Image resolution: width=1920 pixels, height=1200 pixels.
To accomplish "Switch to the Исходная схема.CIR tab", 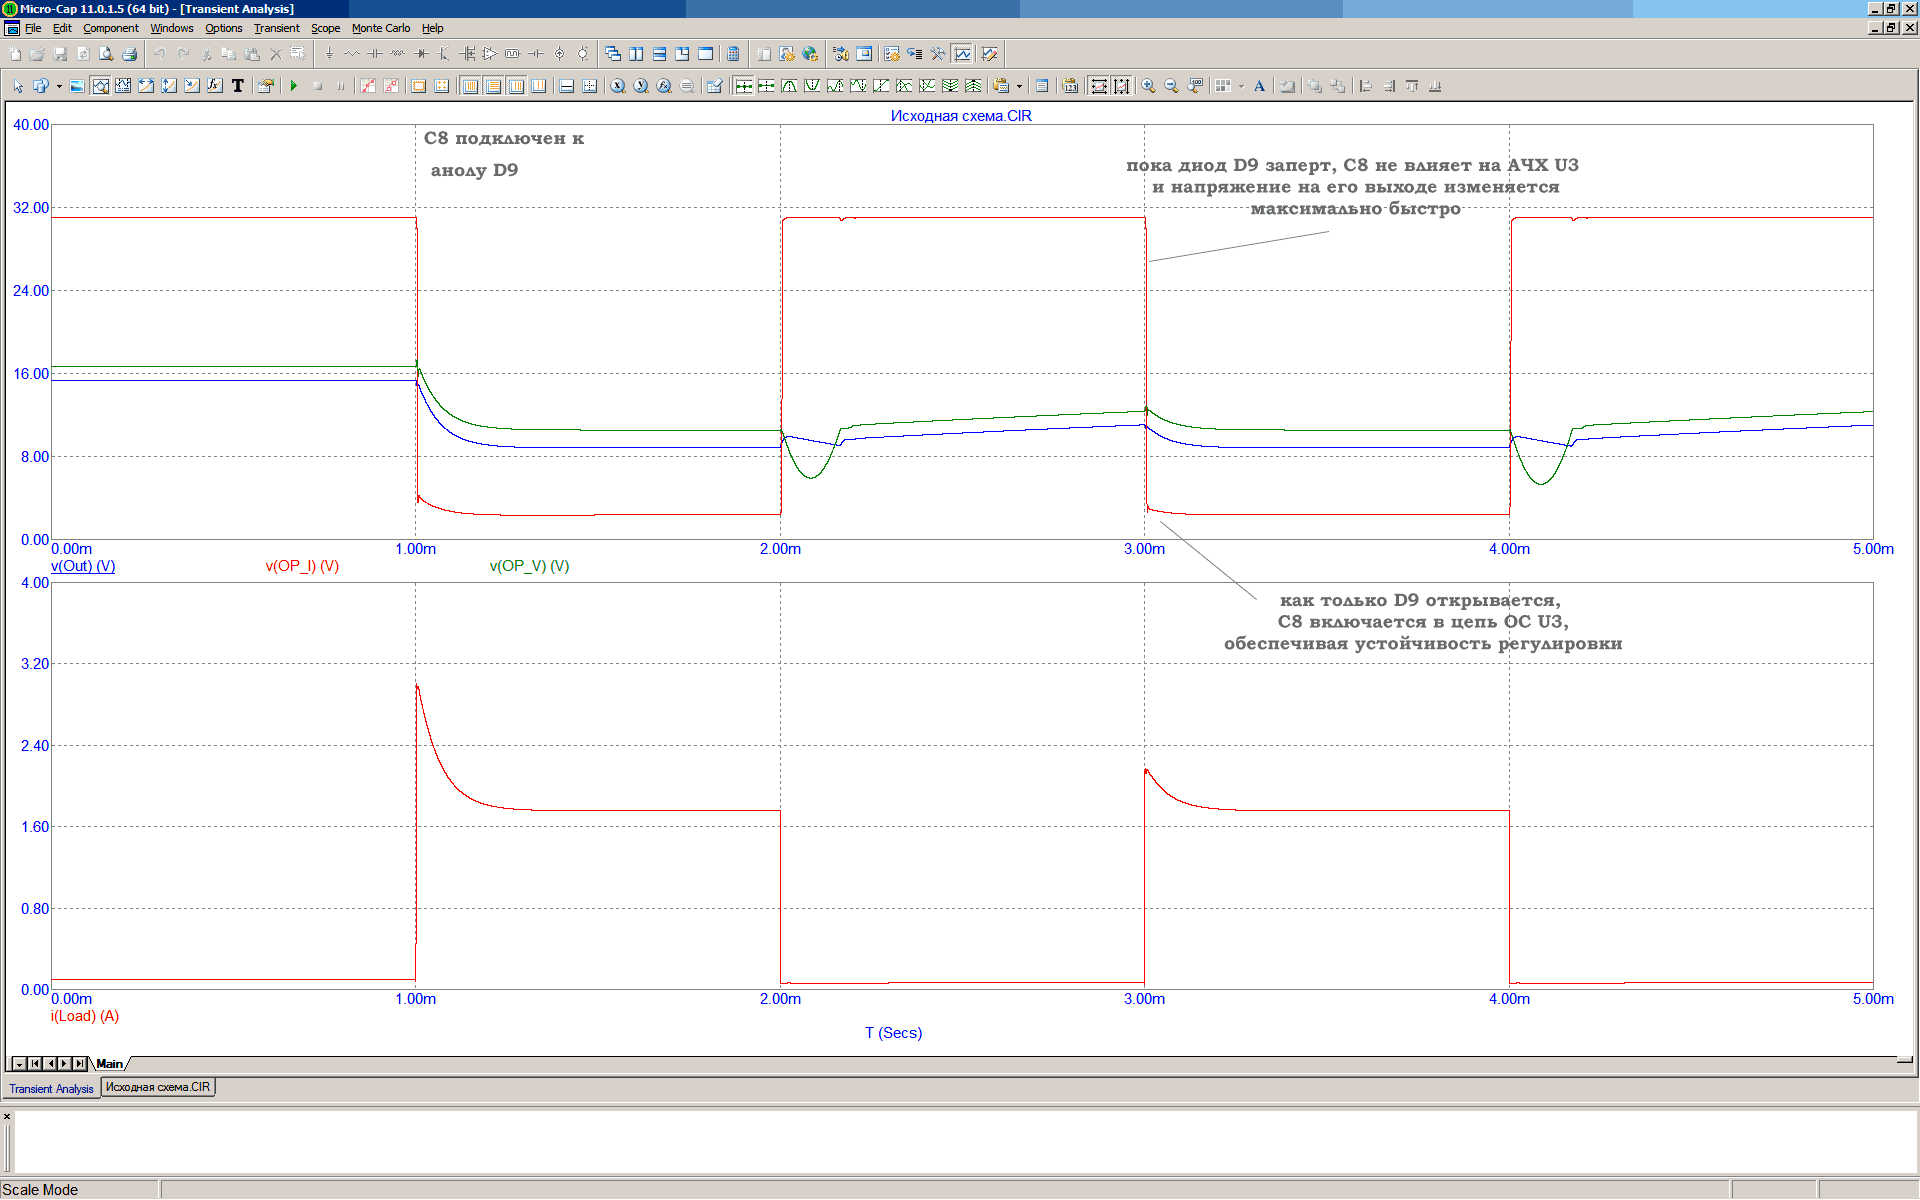I will pos(158,1087).
